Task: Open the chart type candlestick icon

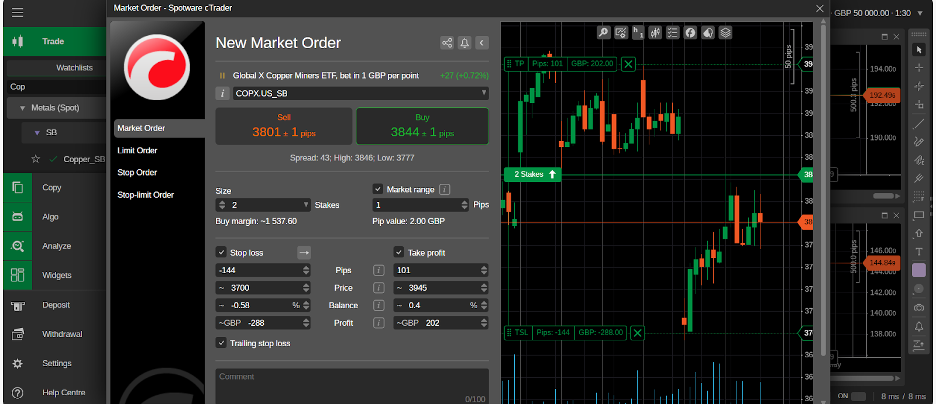Action: pos(655,32)
